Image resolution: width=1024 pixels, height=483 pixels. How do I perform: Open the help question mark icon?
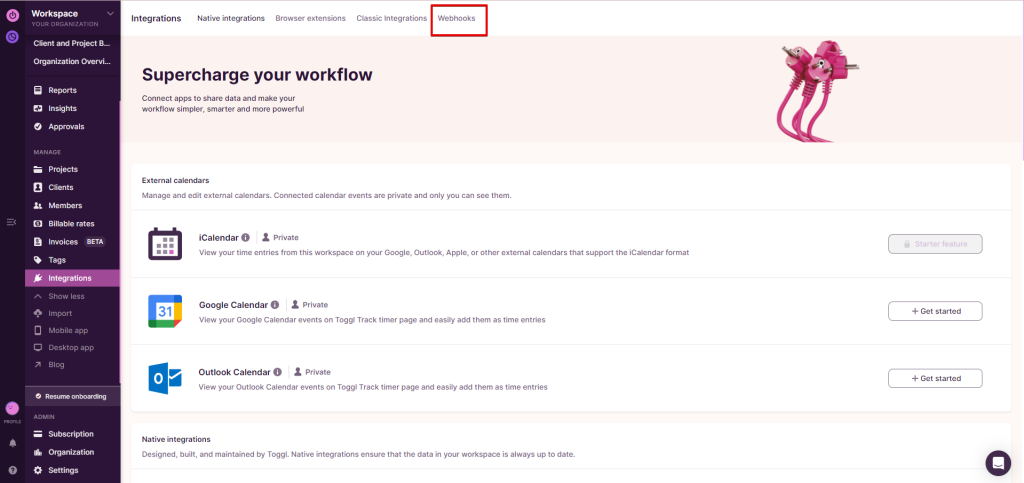pyautogui.click(x=12, y=469)
